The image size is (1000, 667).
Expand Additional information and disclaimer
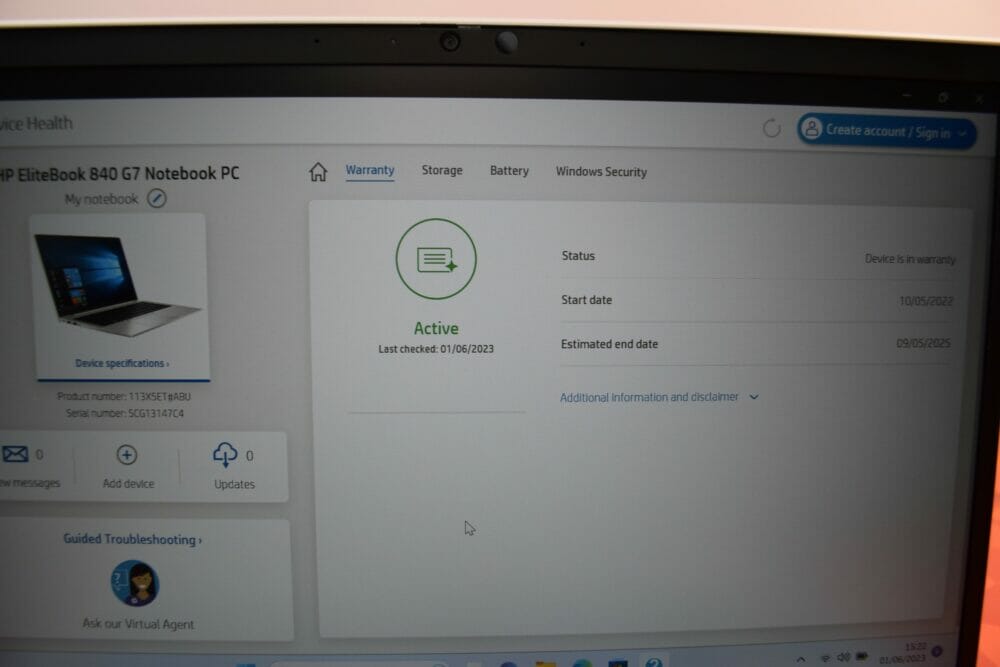659,397
